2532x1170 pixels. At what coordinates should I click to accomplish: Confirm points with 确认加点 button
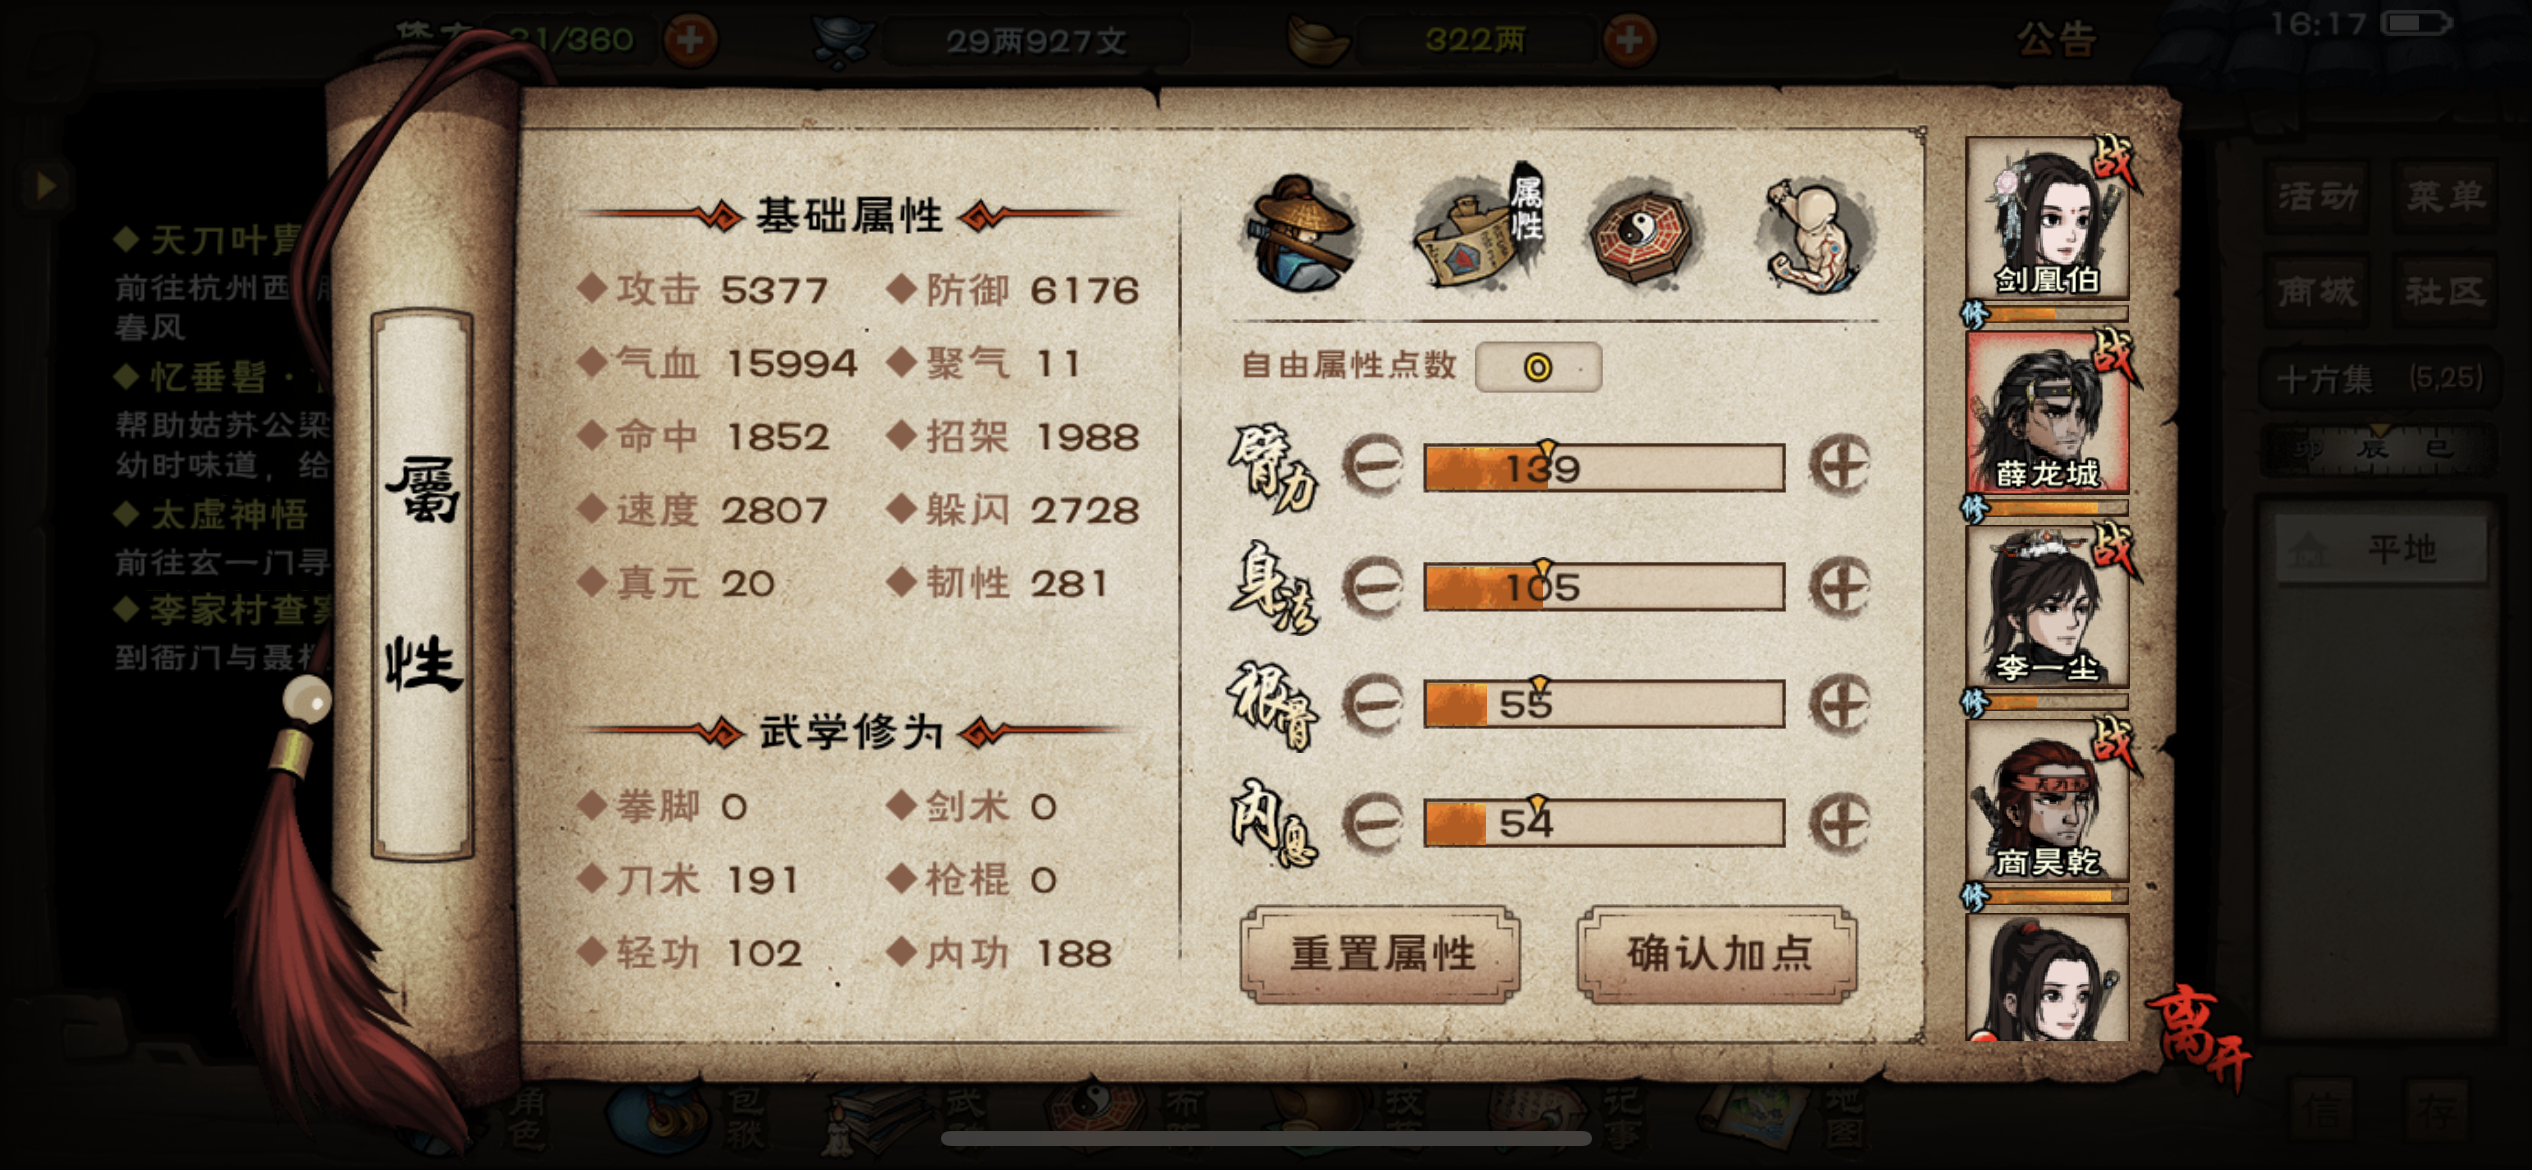[1717, 953]
